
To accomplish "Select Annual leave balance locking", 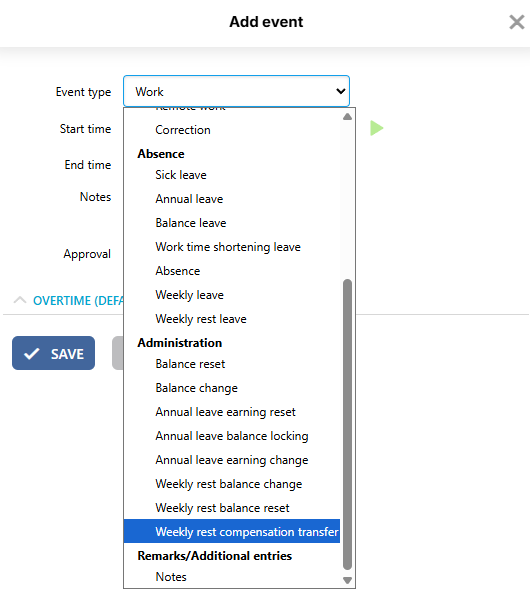I will (232, 436).
